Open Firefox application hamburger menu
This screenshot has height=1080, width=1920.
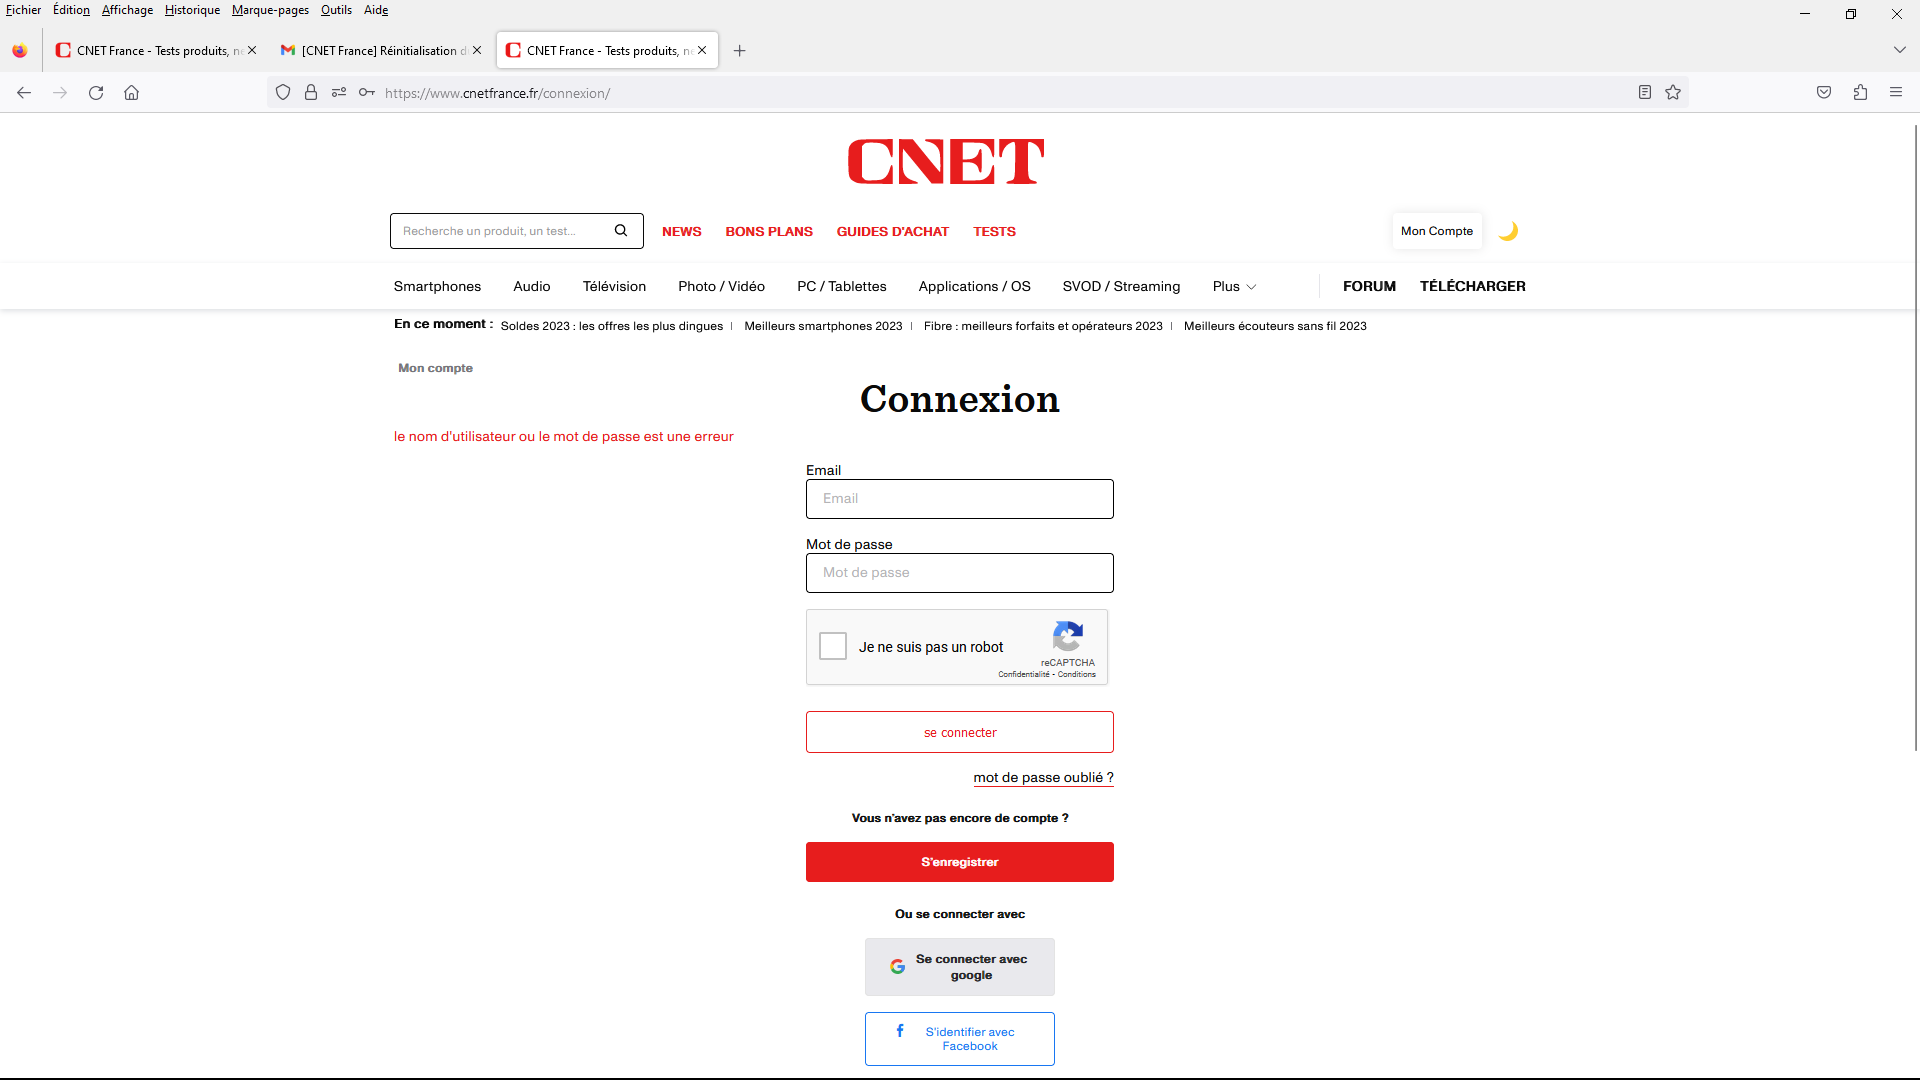click(1896, 93)
